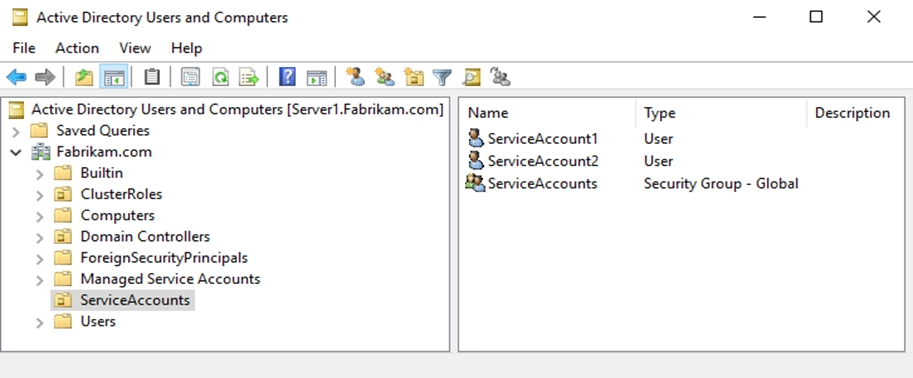Open the View menu
This screenshot has width=913, height=378.
135,48
